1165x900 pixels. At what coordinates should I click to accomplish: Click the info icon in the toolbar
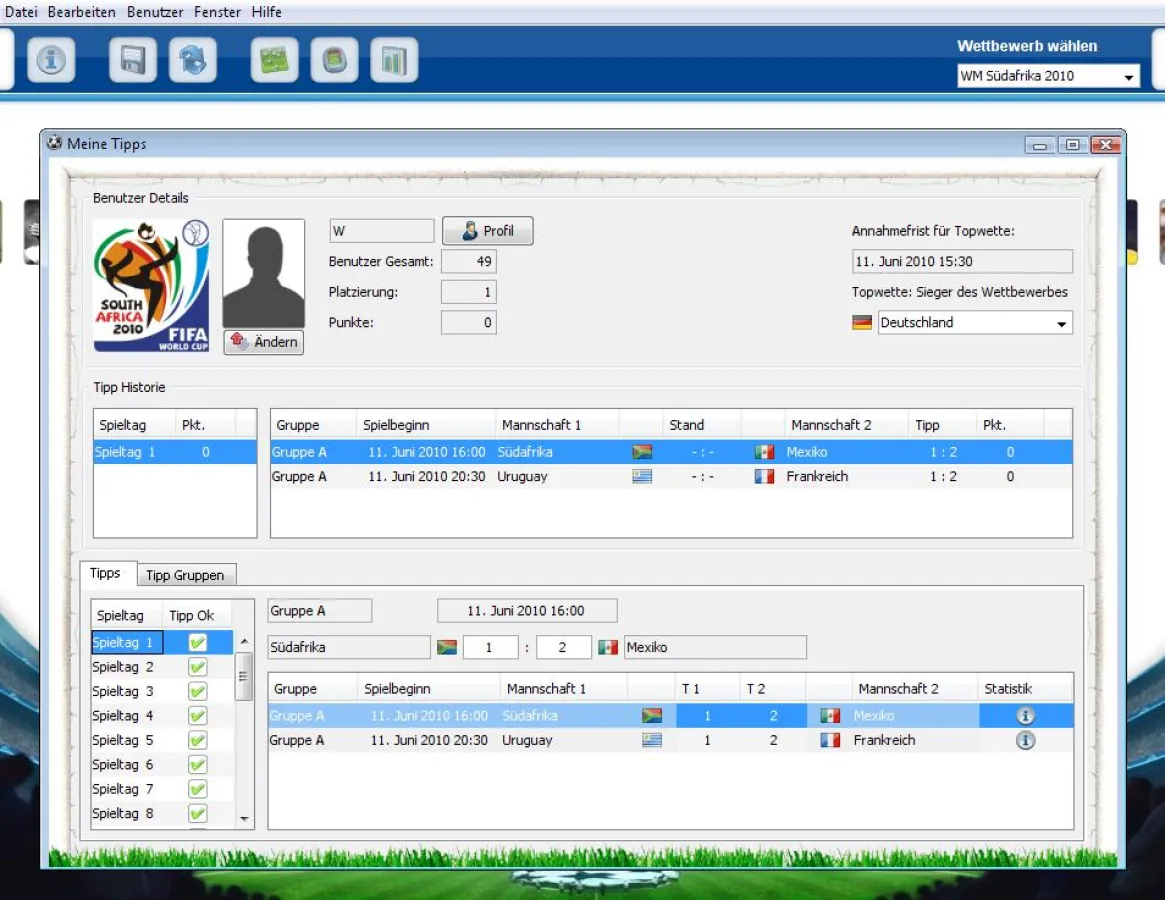pyautogui.click(x=51, y=59)
